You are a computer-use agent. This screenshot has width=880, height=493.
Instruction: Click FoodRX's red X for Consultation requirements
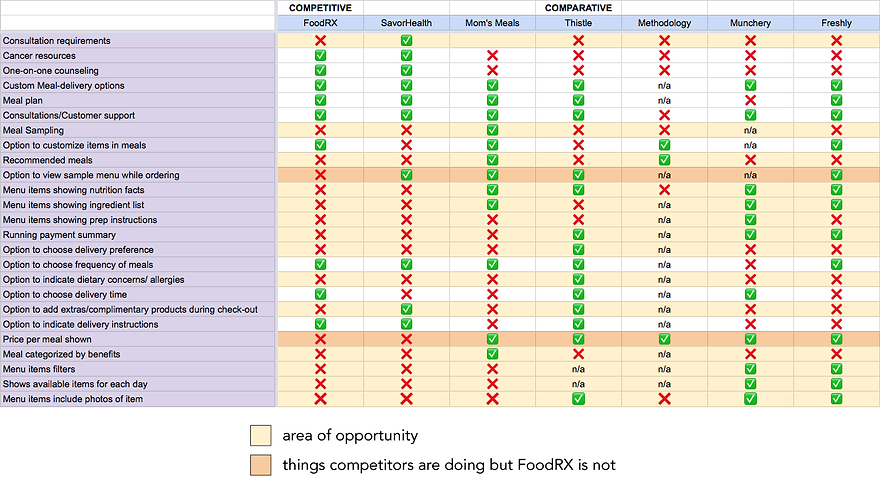pyautogui.click(x=320, y=41)
